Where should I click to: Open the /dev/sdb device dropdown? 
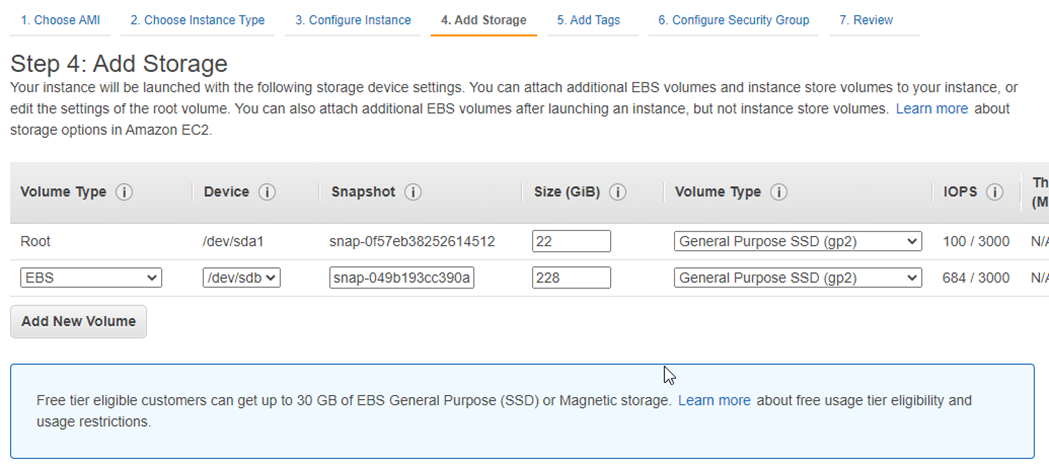241,278
